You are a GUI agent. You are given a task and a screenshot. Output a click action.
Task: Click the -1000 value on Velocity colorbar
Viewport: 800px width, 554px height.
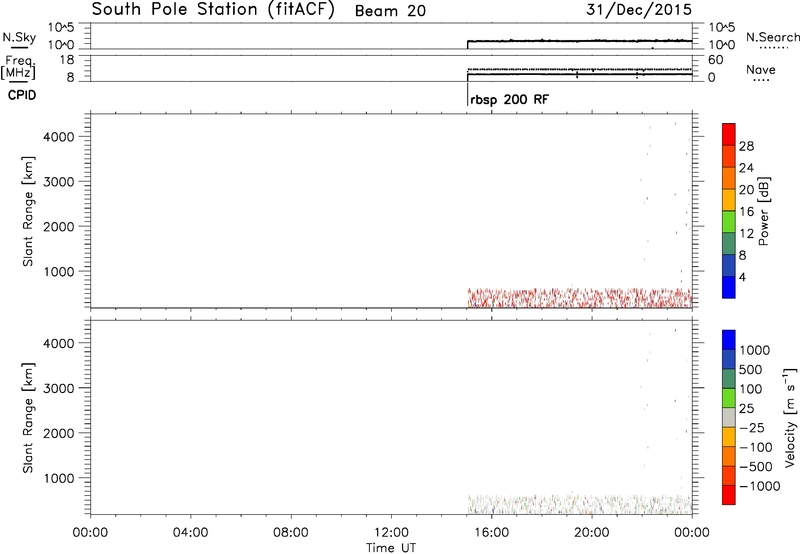(760, 486)
